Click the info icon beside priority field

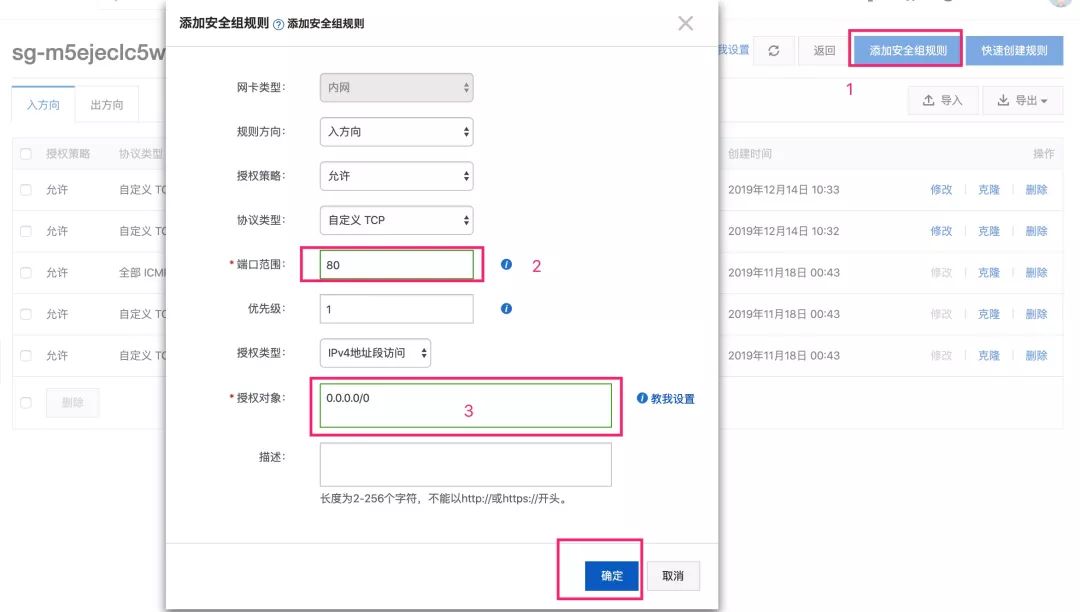[506, 308]
